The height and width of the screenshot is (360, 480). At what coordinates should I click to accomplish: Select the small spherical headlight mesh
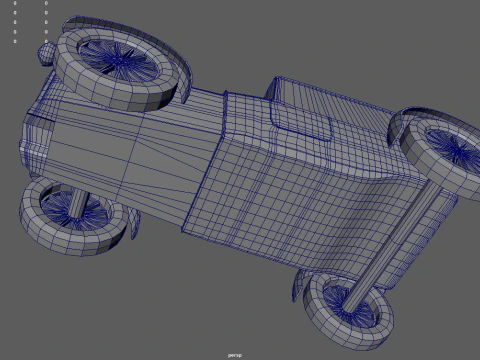pos(45,54)
